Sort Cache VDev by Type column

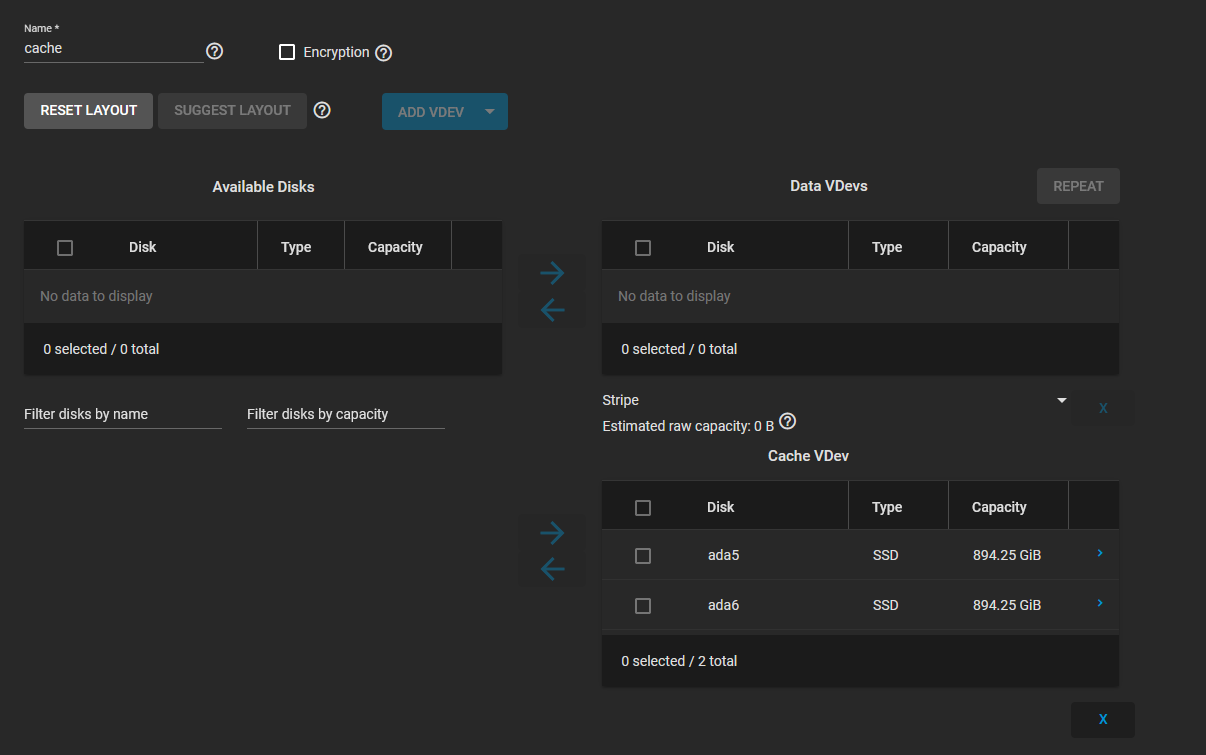click(x=887, y=507)
